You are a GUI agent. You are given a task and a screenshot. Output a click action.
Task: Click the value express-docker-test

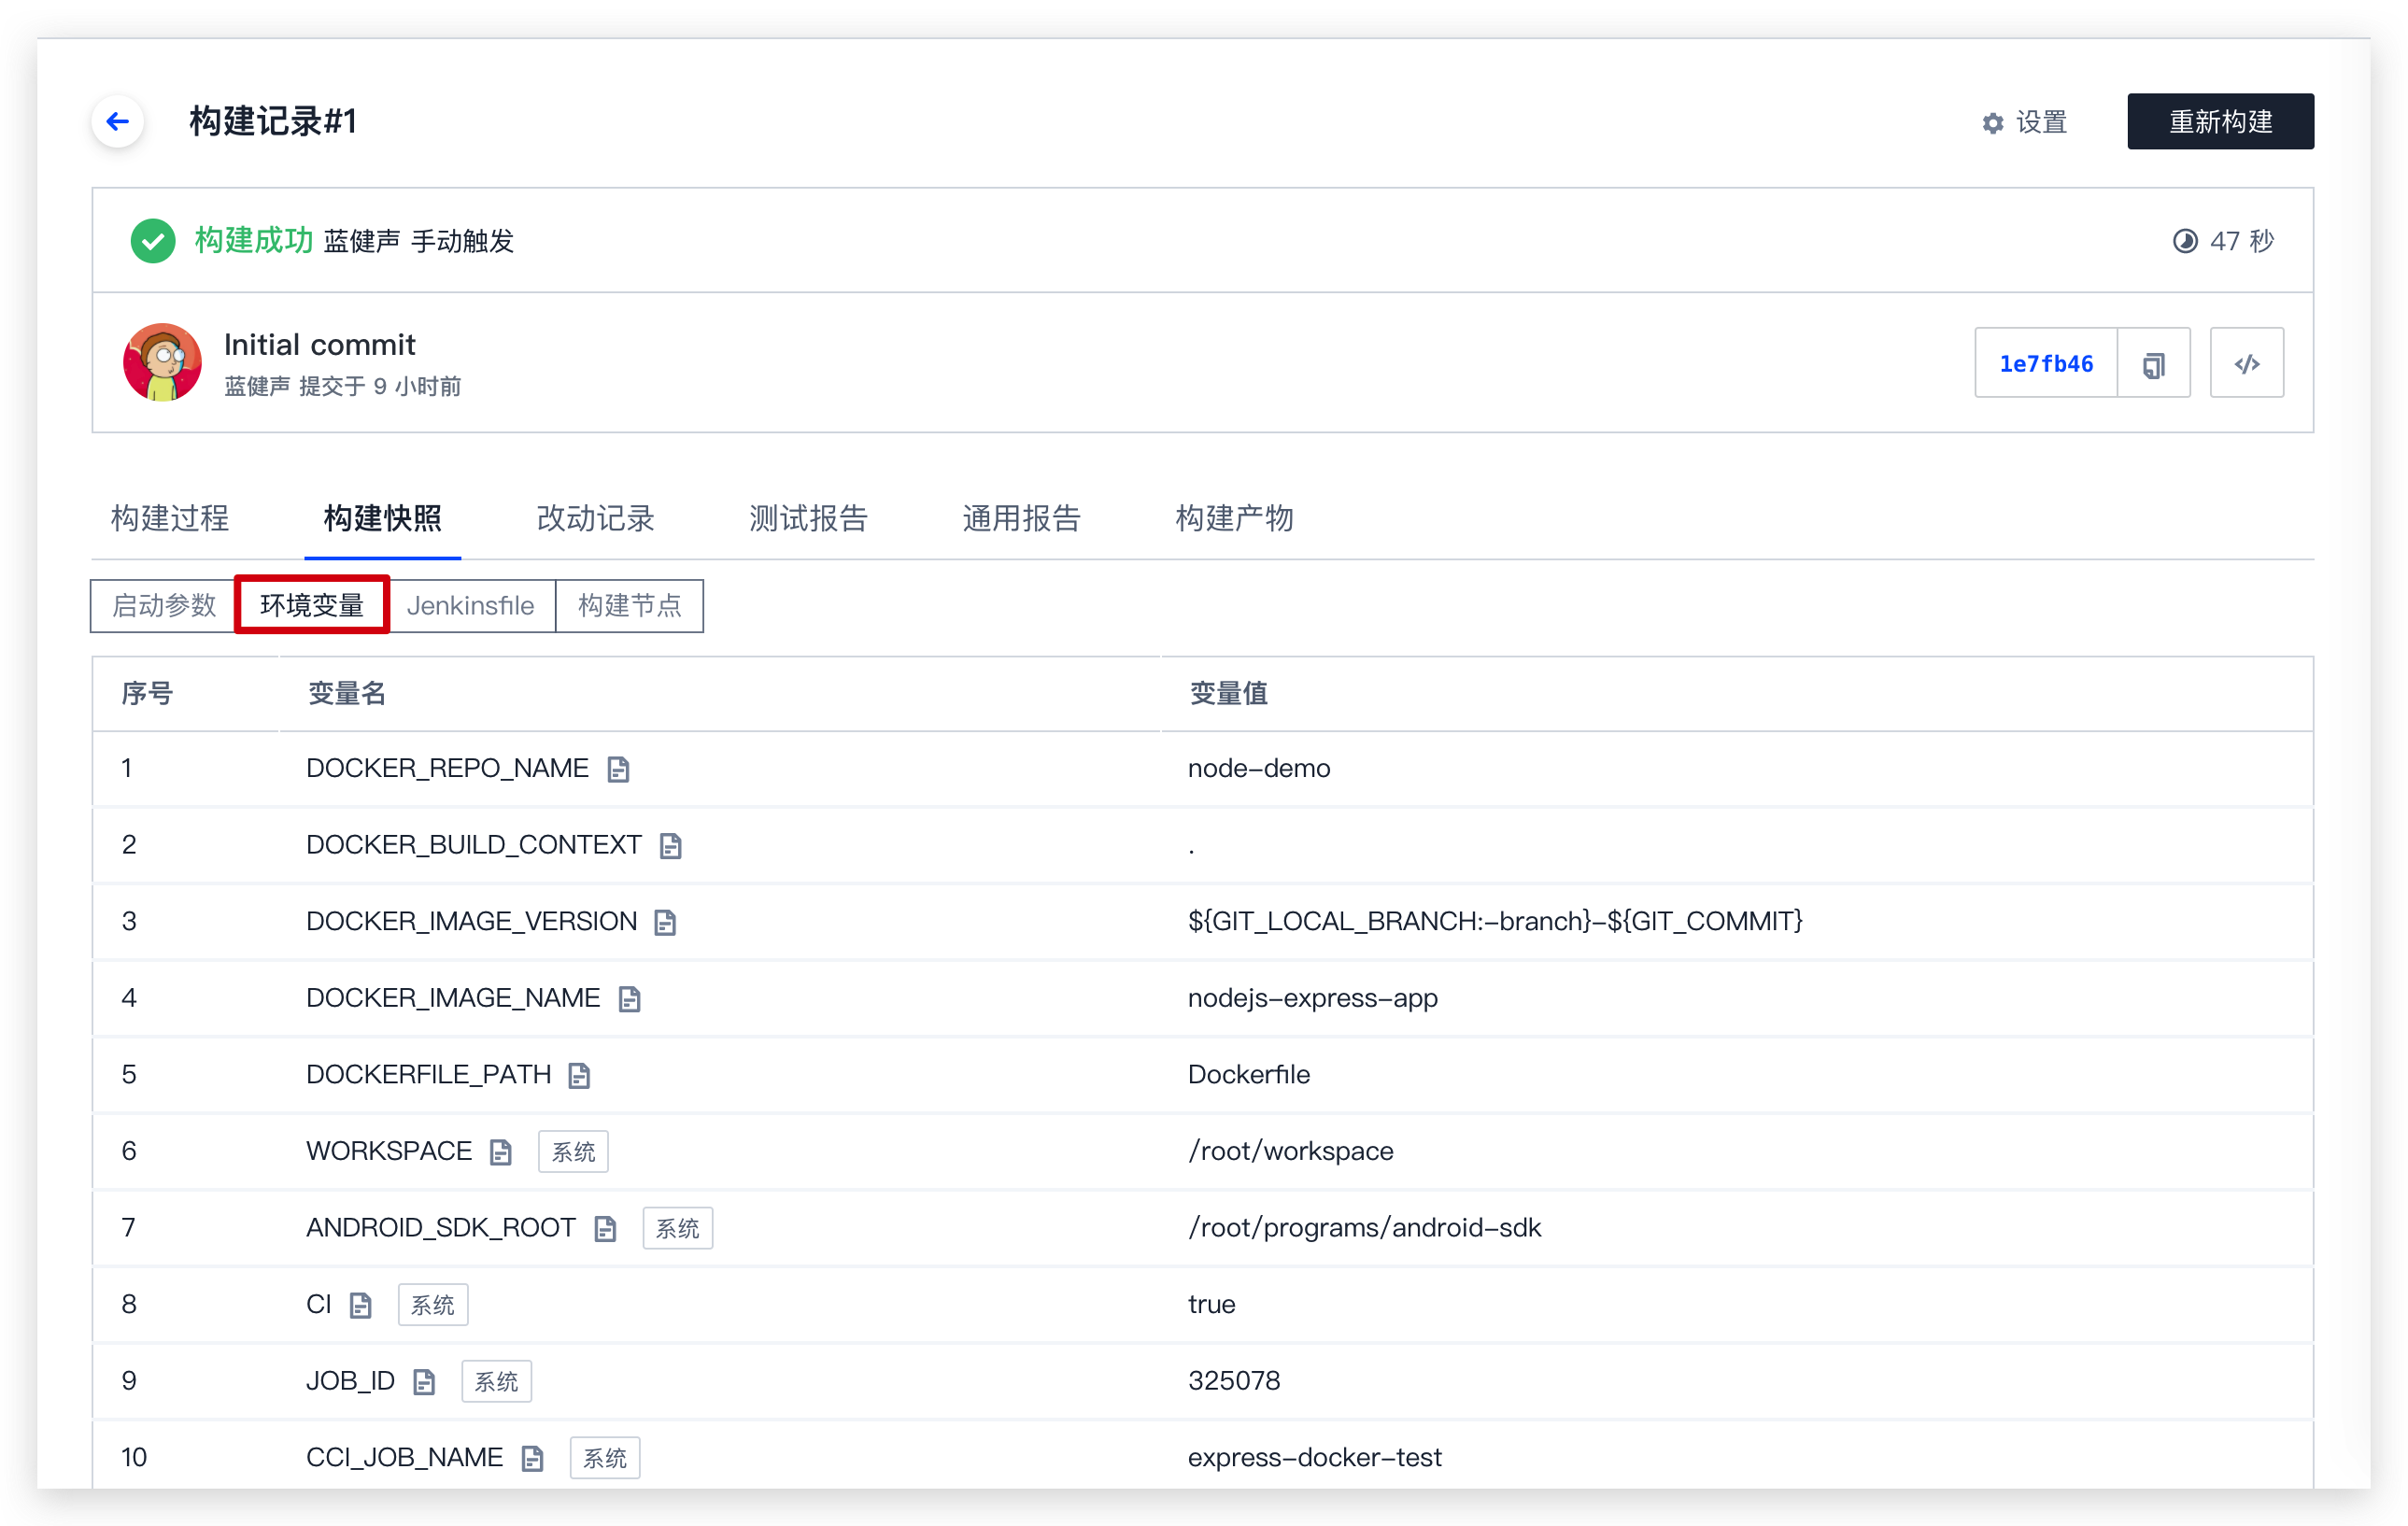click(x=1315, y=1458)
